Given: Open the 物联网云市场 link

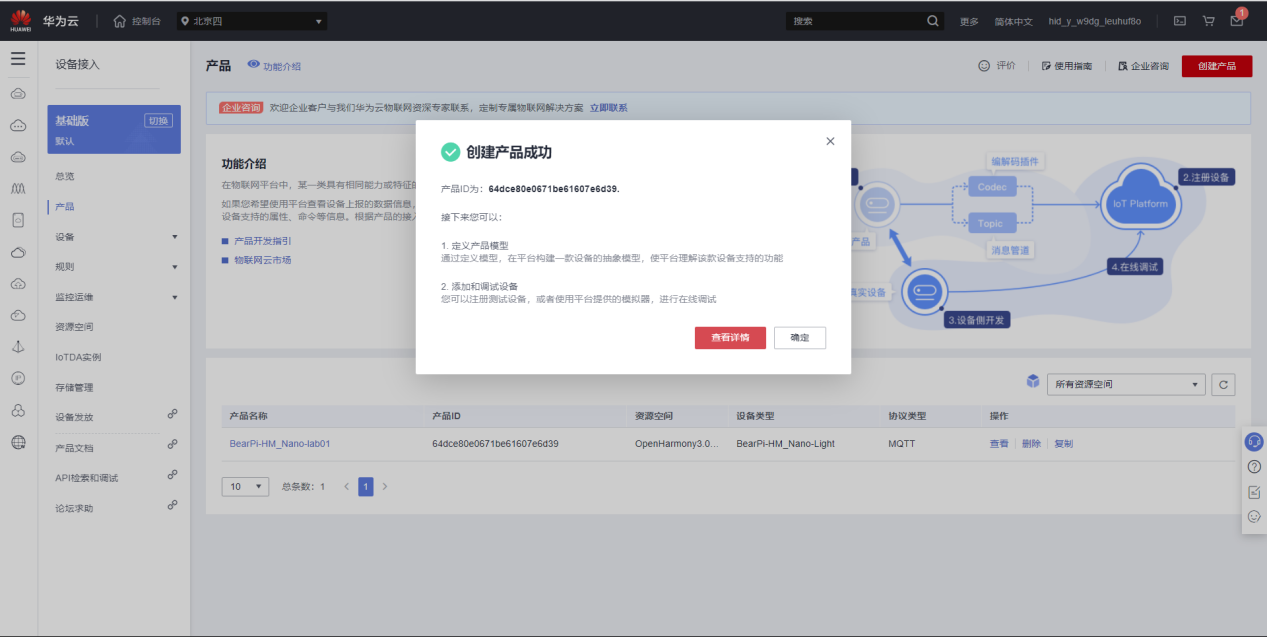Looking at the screenshot, I should [x=262, y=260].
